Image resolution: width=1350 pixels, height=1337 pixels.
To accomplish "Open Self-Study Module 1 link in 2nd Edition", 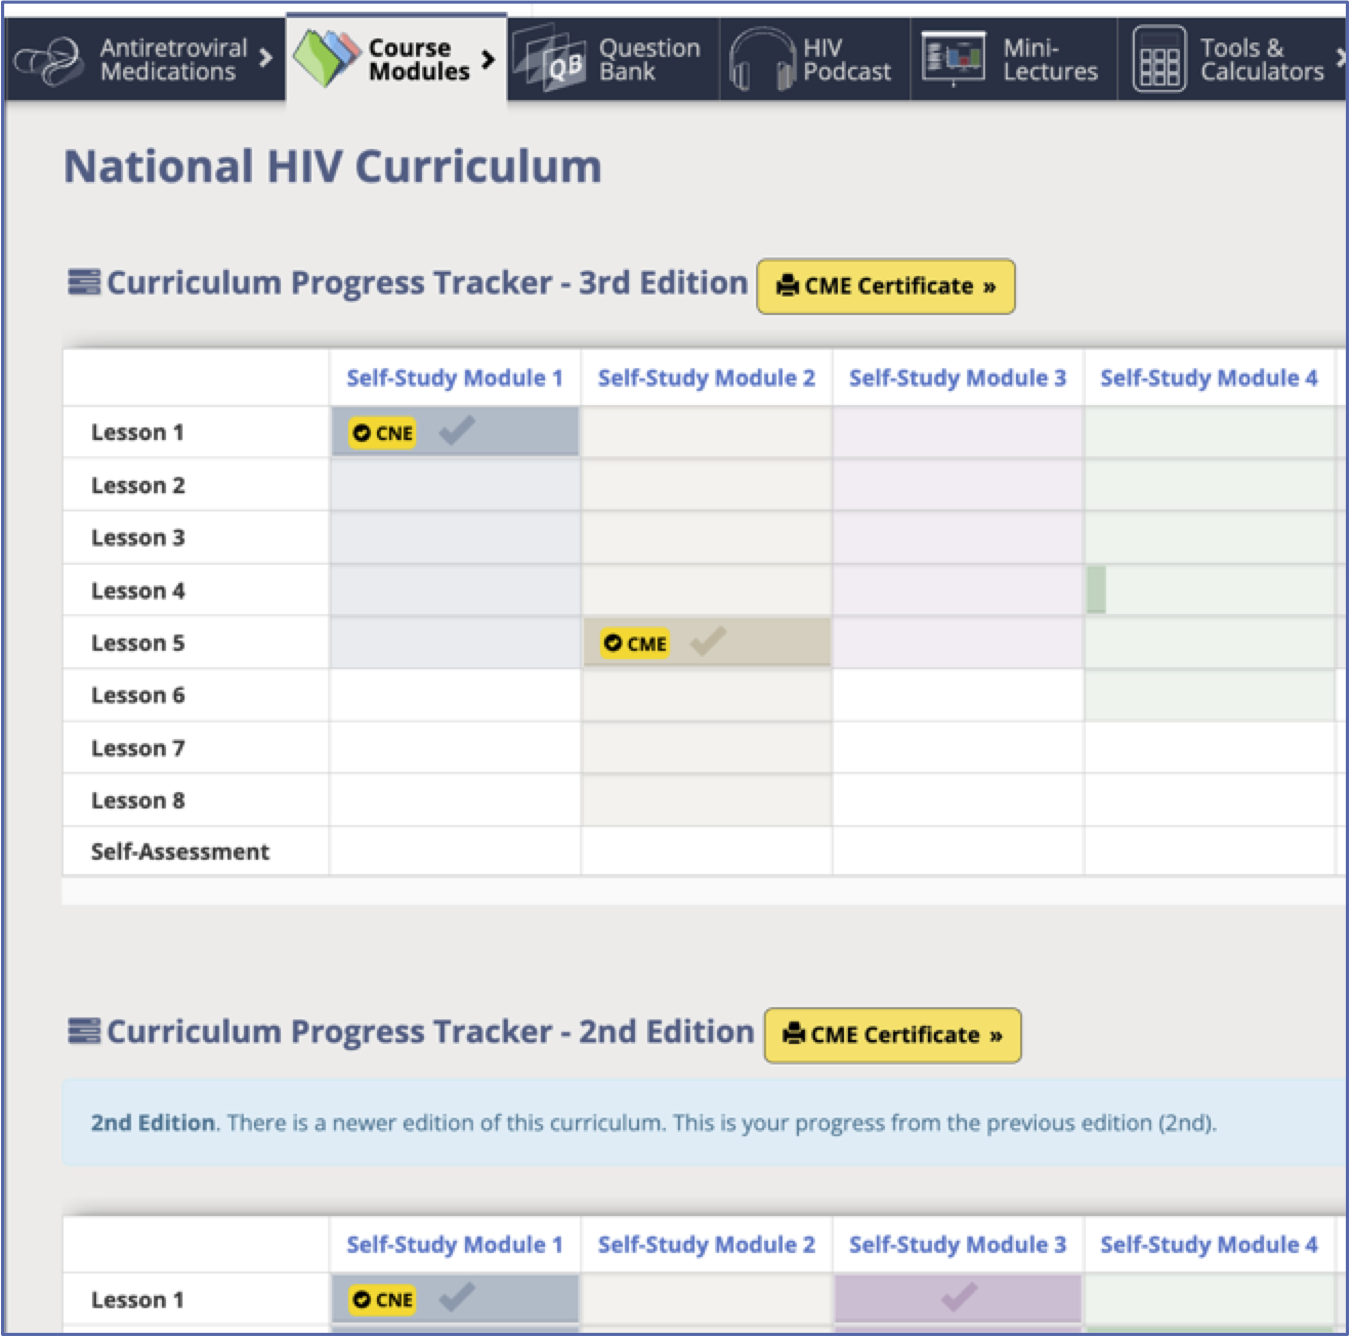I will point(455,1245).
